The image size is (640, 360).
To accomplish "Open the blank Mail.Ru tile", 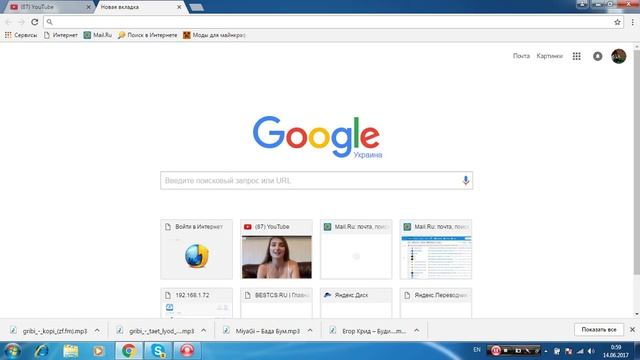I will tap(356, 249).
